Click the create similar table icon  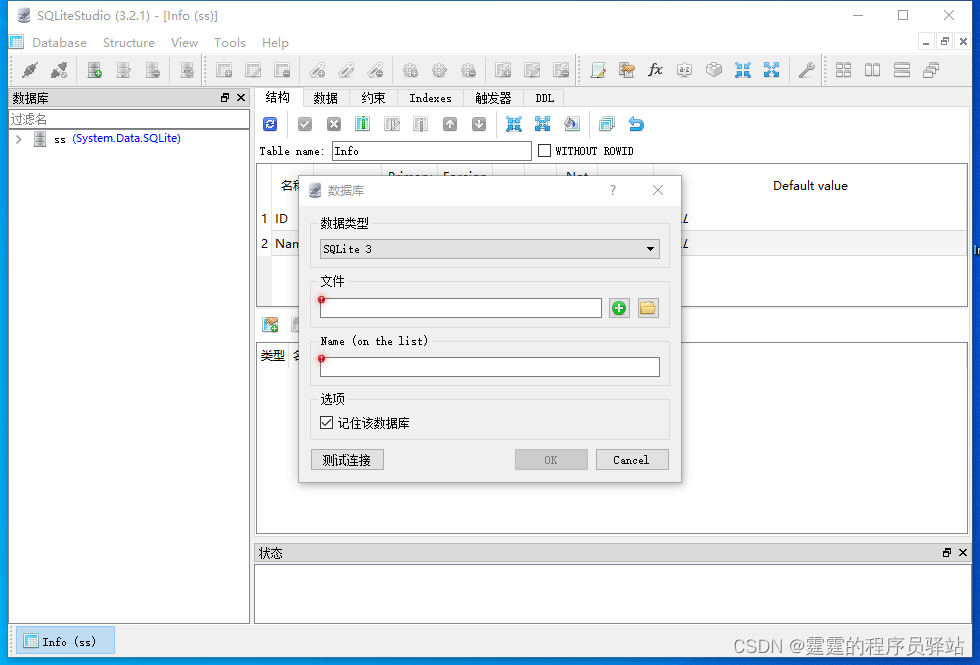coord(606,124)
